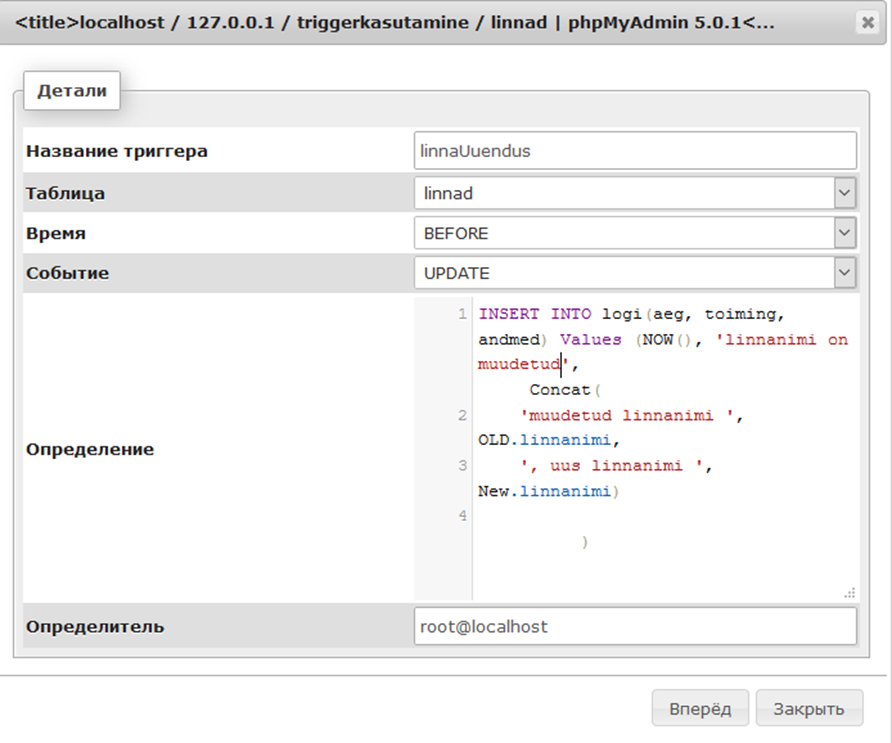Screen dimensions: 892x743
Task: Click 'New.linnanimi' in the SQL code
Action: click(544, 492)
